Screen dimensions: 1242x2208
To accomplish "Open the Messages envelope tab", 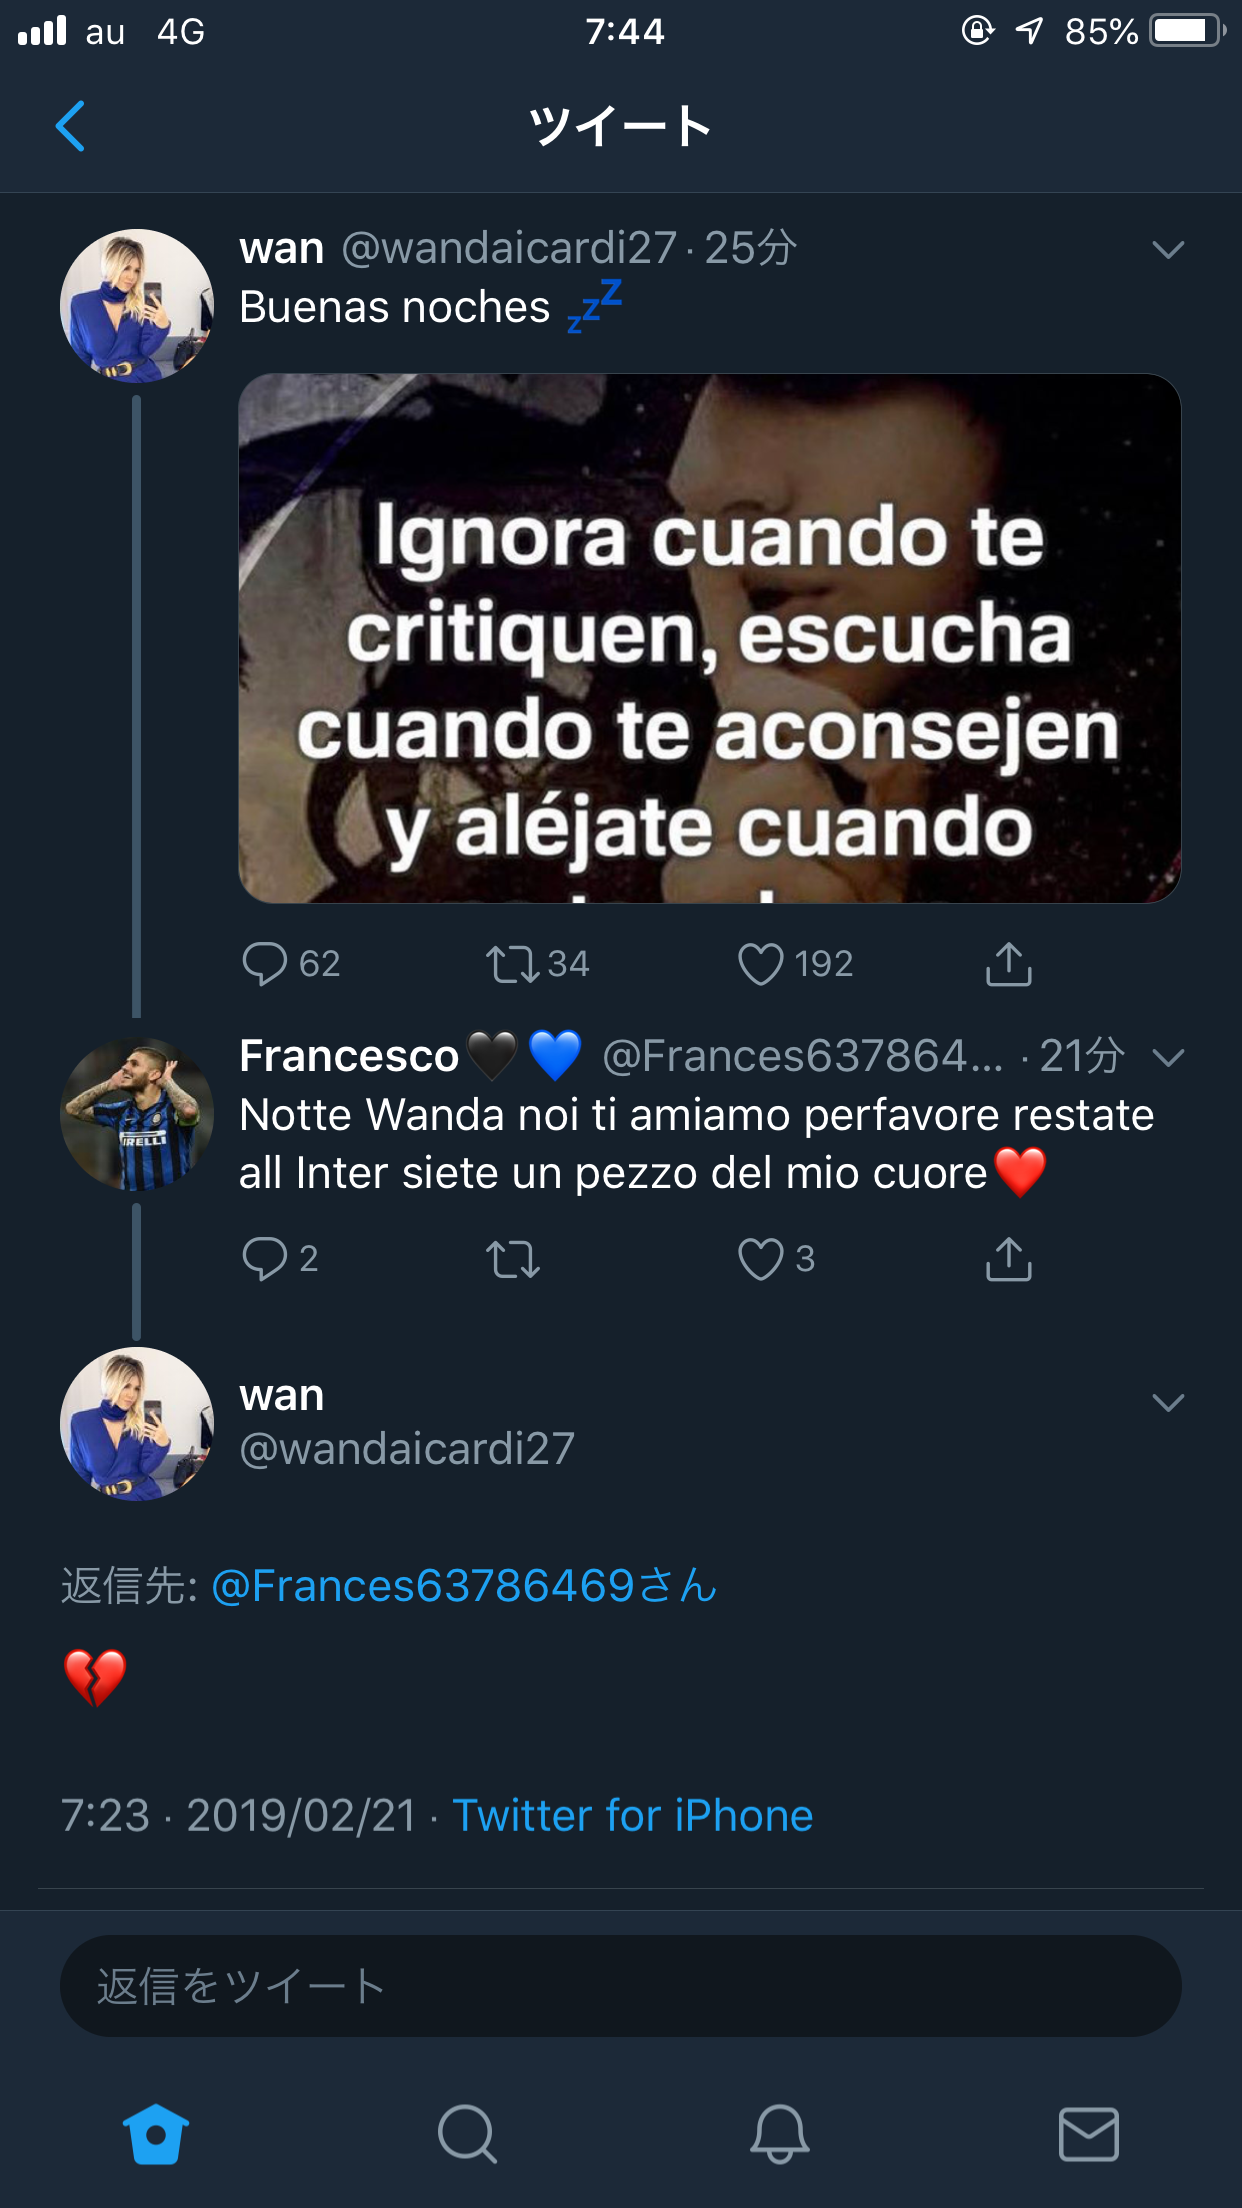I will coord(1089,2134).
